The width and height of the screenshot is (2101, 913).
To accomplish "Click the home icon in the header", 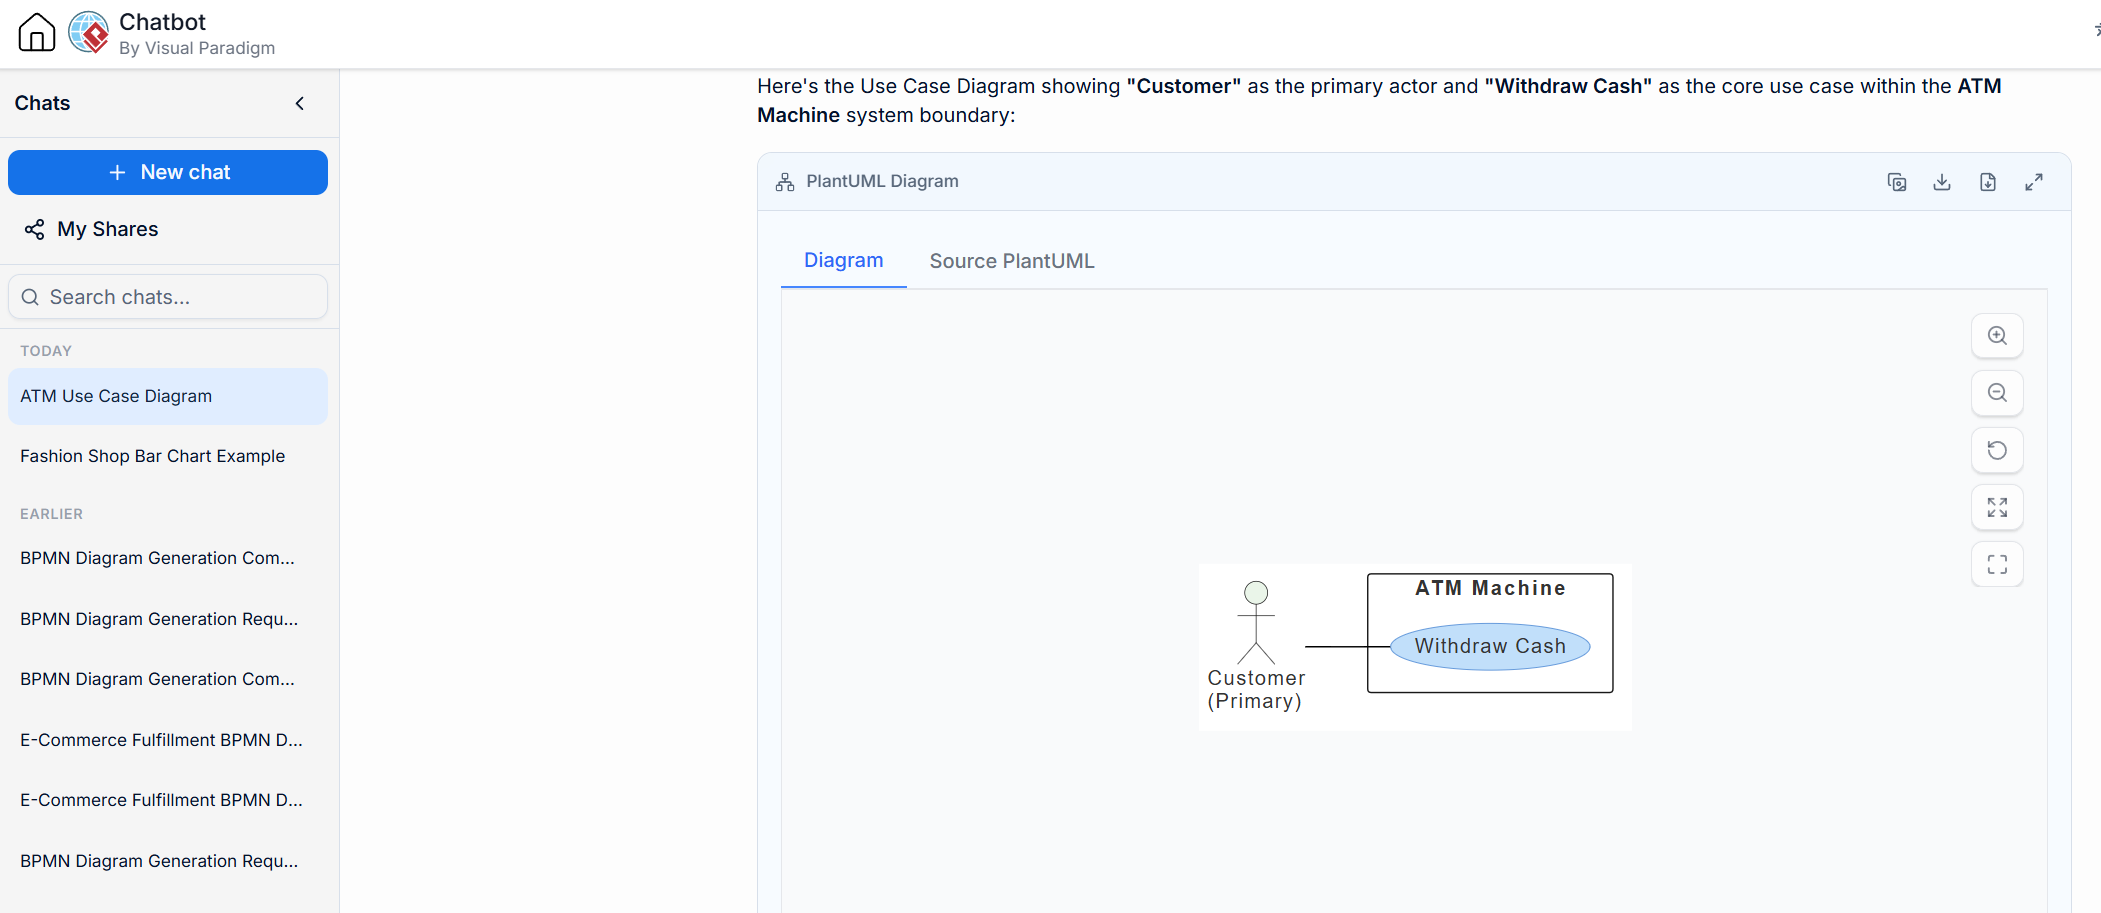I will [37, 32].
